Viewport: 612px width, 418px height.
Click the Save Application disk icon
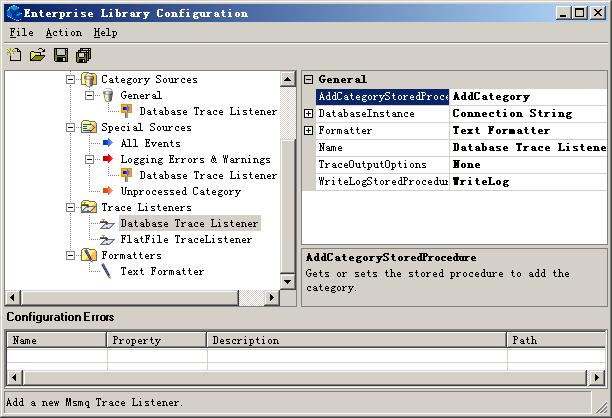[x=61, y=54]
